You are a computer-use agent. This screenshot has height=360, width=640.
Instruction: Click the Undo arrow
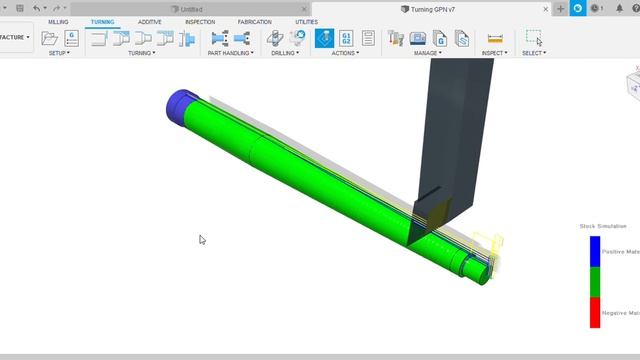click(x=36, y=8)
